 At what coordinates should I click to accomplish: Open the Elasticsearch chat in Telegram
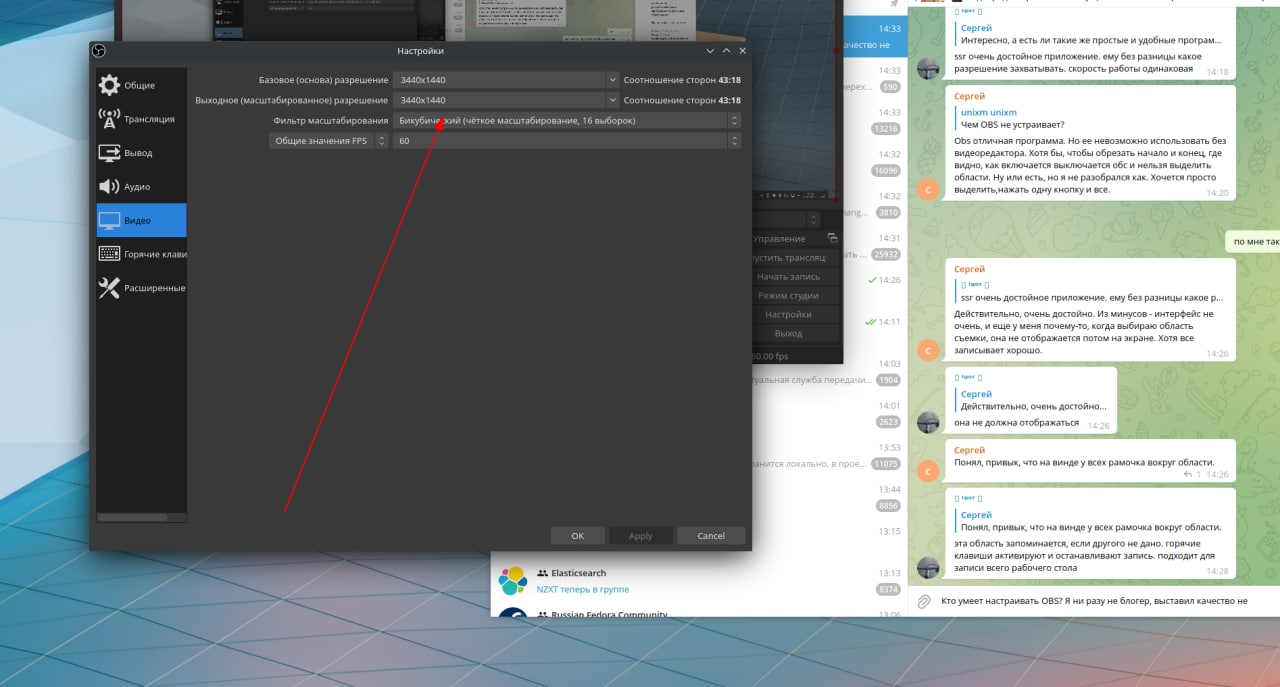700,580
